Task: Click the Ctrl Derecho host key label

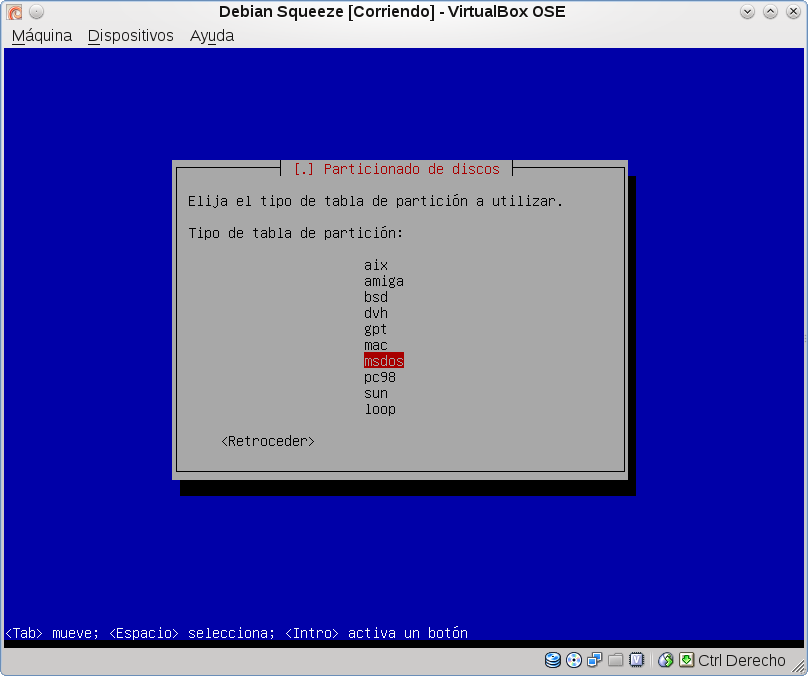Action: coord(742,660)
